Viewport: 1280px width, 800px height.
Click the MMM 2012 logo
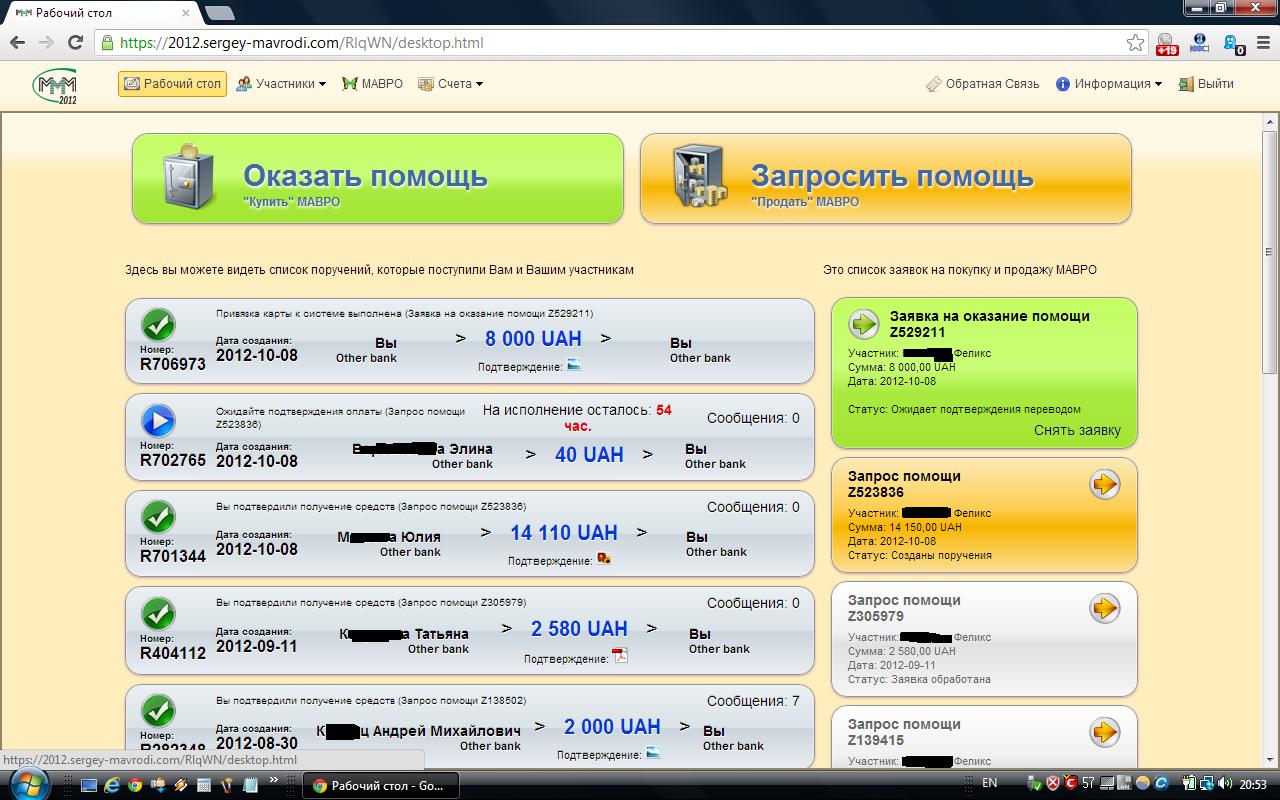55,86
